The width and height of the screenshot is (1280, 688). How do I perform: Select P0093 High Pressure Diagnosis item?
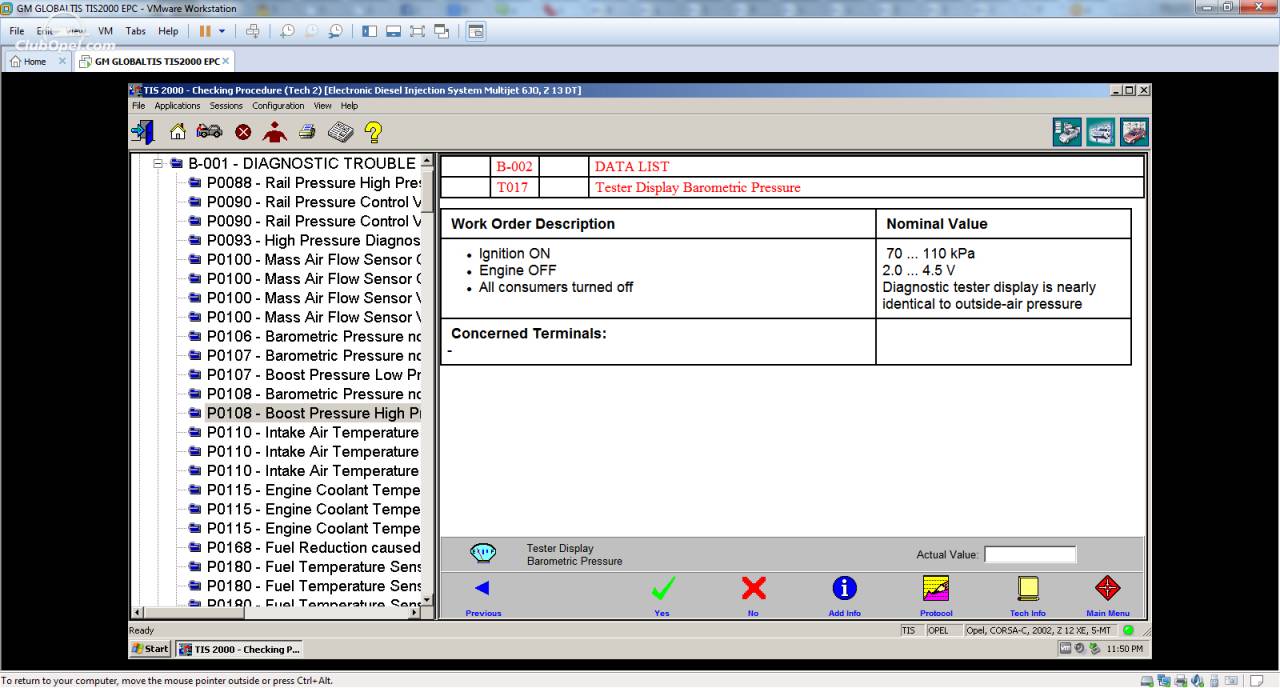coord(313,240)
